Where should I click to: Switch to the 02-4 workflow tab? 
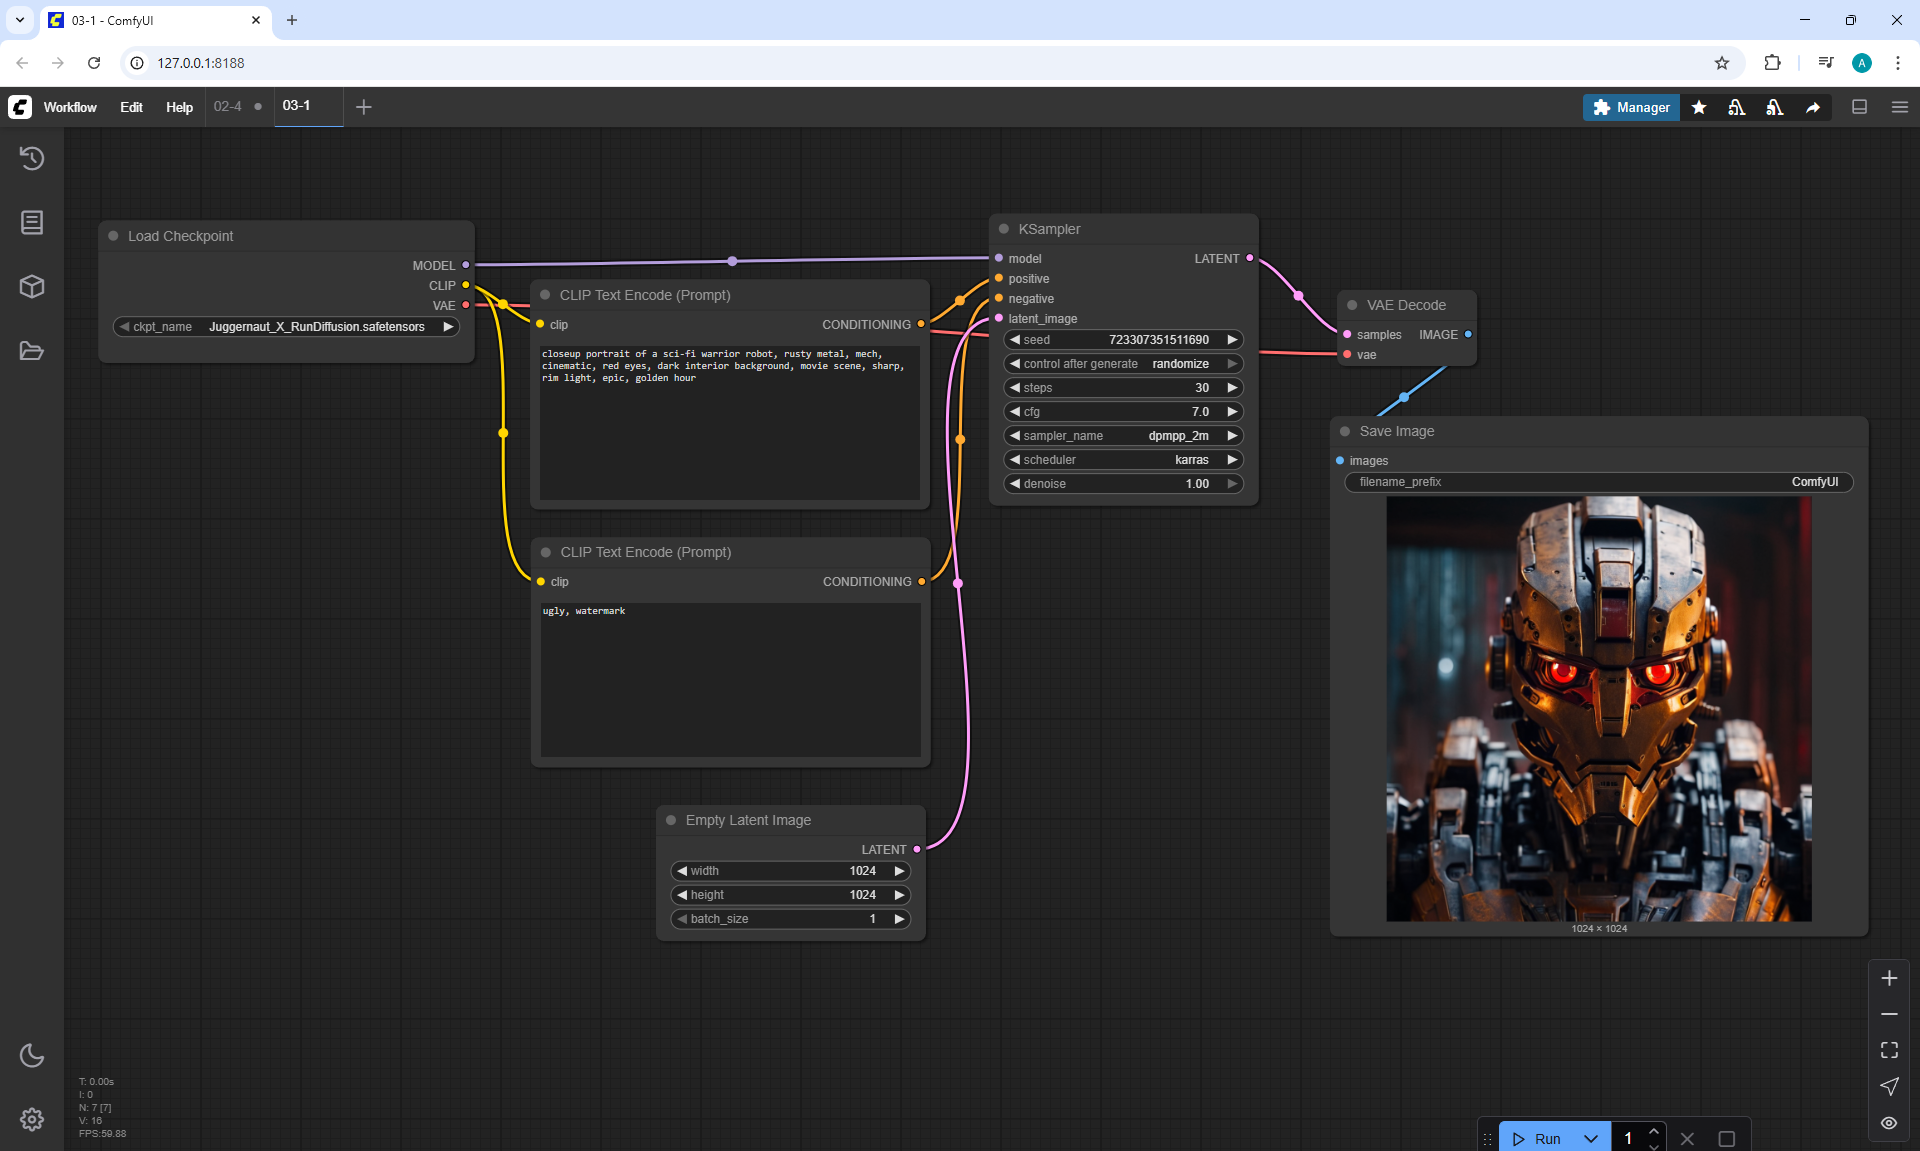click(227, 107)
